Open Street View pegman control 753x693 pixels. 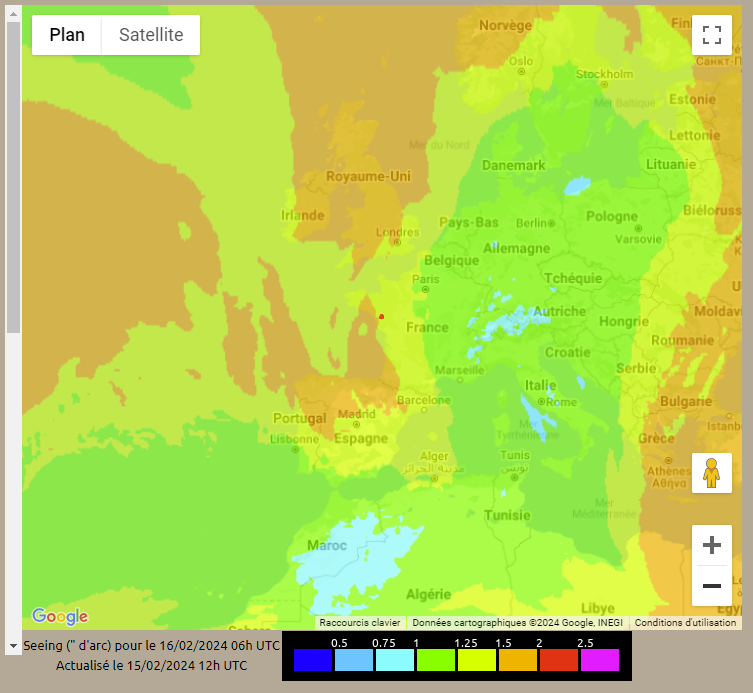coord(712,473)
